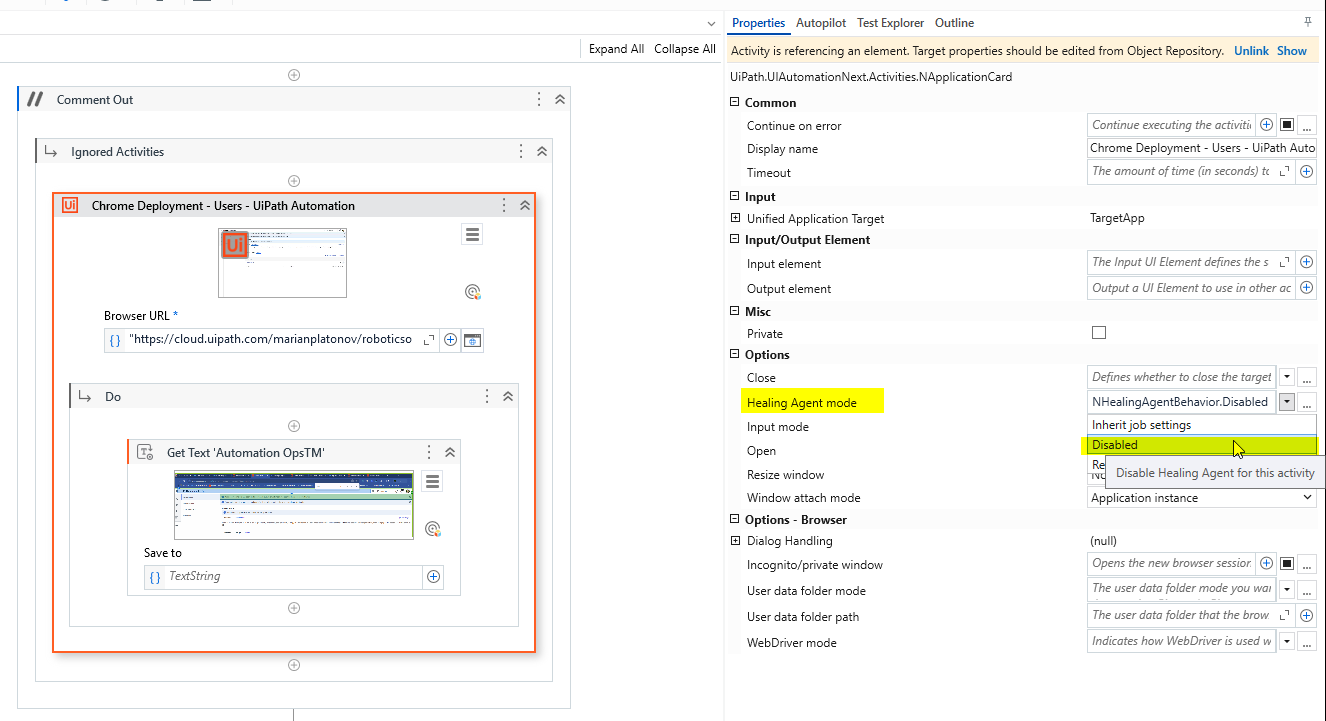
Task: Switch to the Properties tab
Action: point(758,23)
